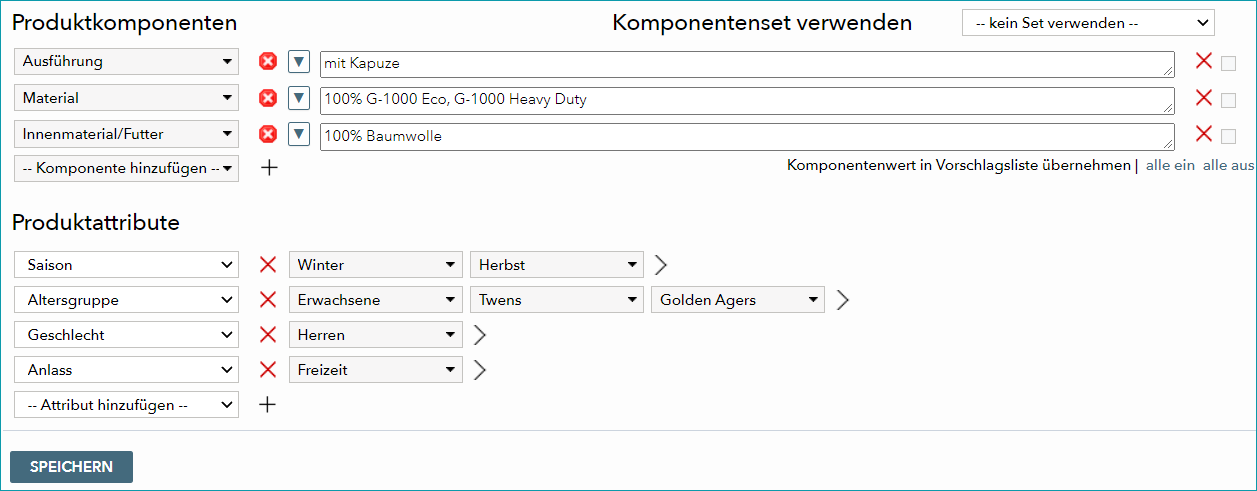Remove the Material component via red circle icon
The image size is (1257, 491).
pyautogui.click(x=268, y=98)
